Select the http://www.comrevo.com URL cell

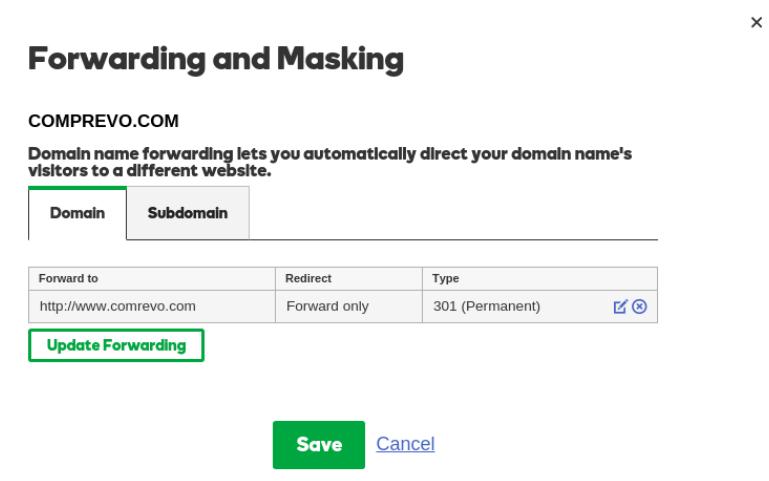pyautogui.click(x=117, y=306)
